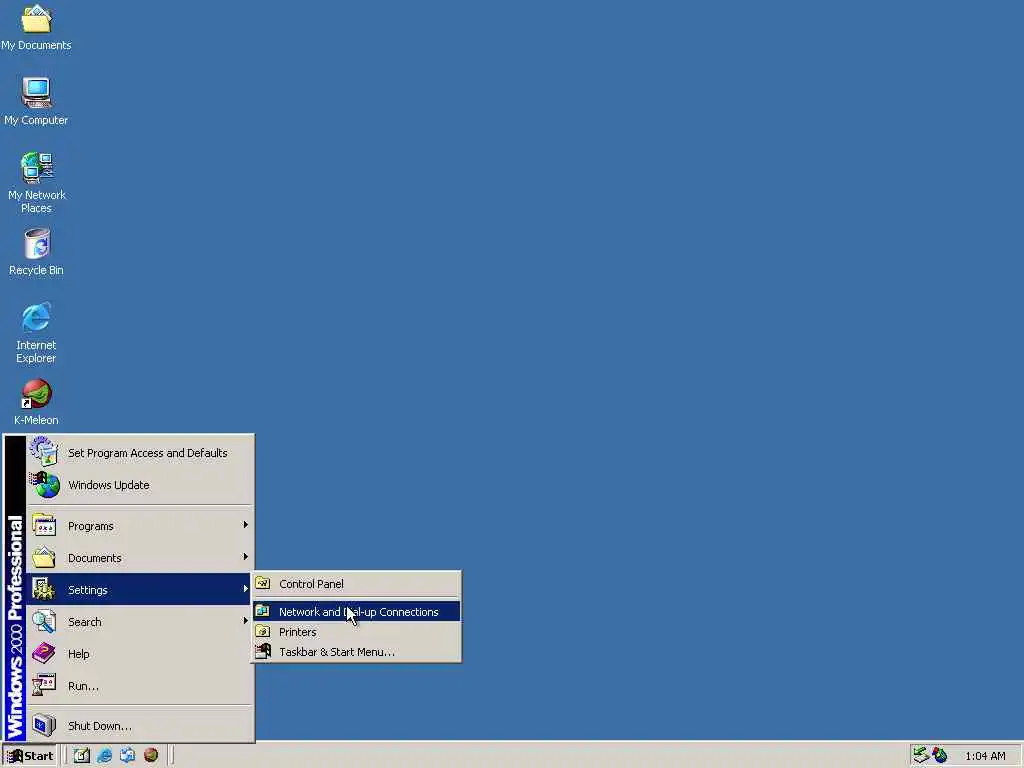Choose the Help menu entry

140,654
